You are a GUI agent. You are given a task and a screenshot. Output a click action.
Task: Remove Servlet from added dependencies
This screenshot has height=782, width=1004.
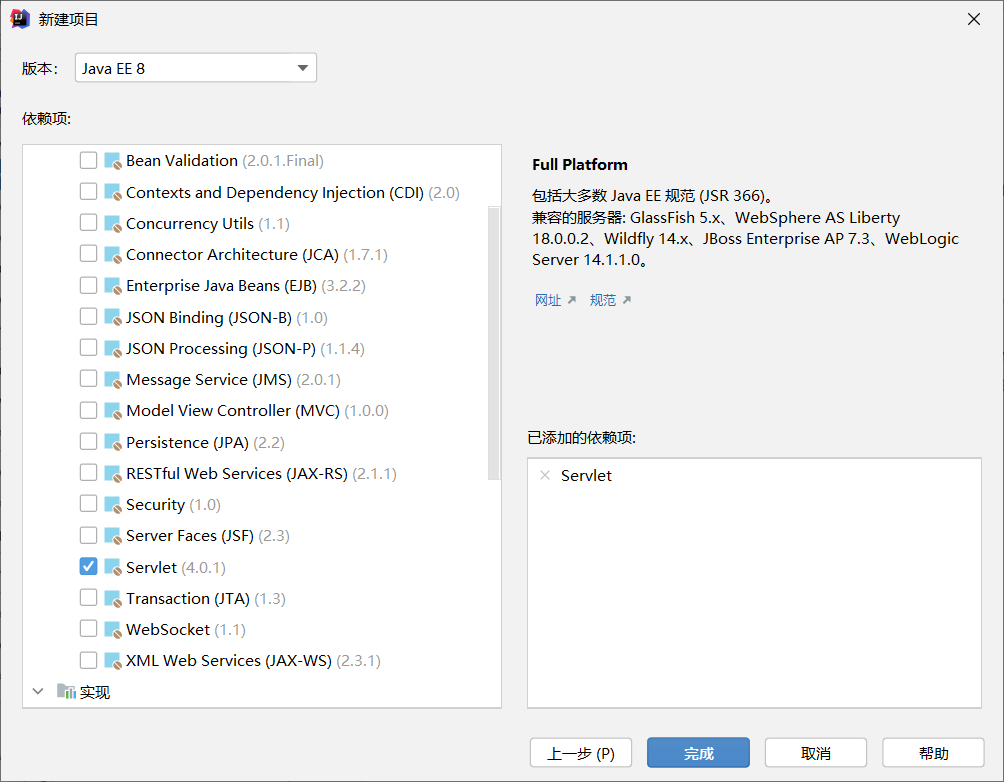(x=545, y=475)
